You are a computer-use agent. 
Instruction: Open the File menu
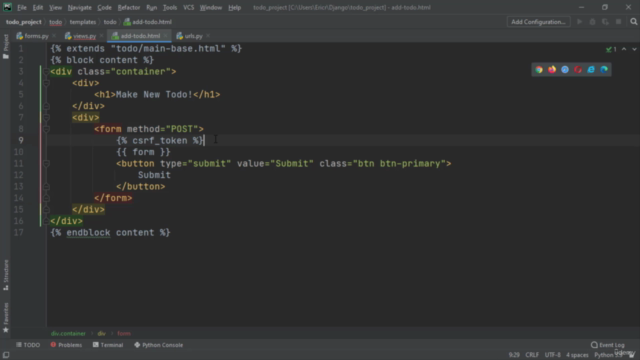point(22,7)
